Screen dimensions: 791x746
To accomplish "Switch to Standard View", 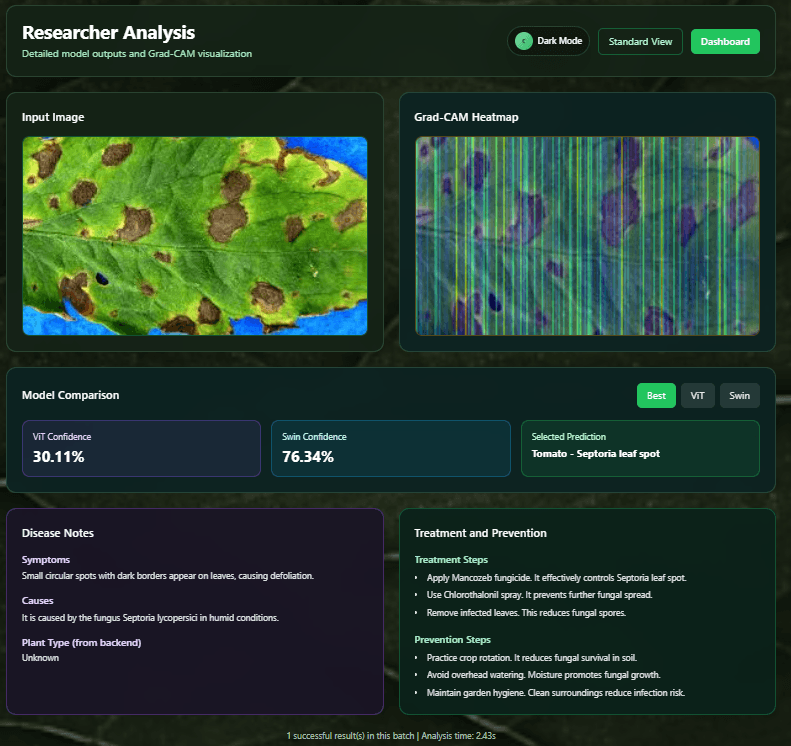I will click(x=640, y=41).
